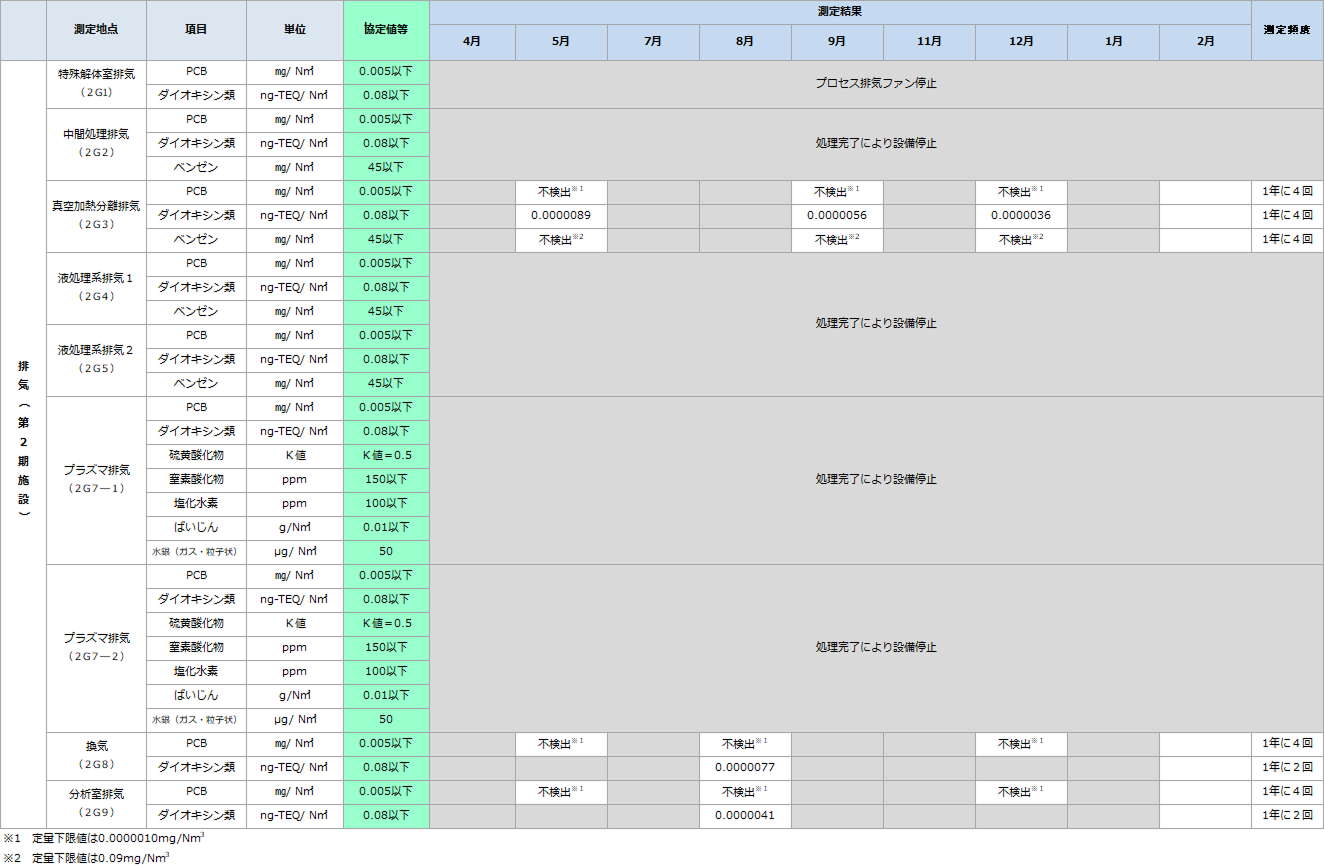Click the 0.0000036 value in the 12月 column

pos(1021,216)
